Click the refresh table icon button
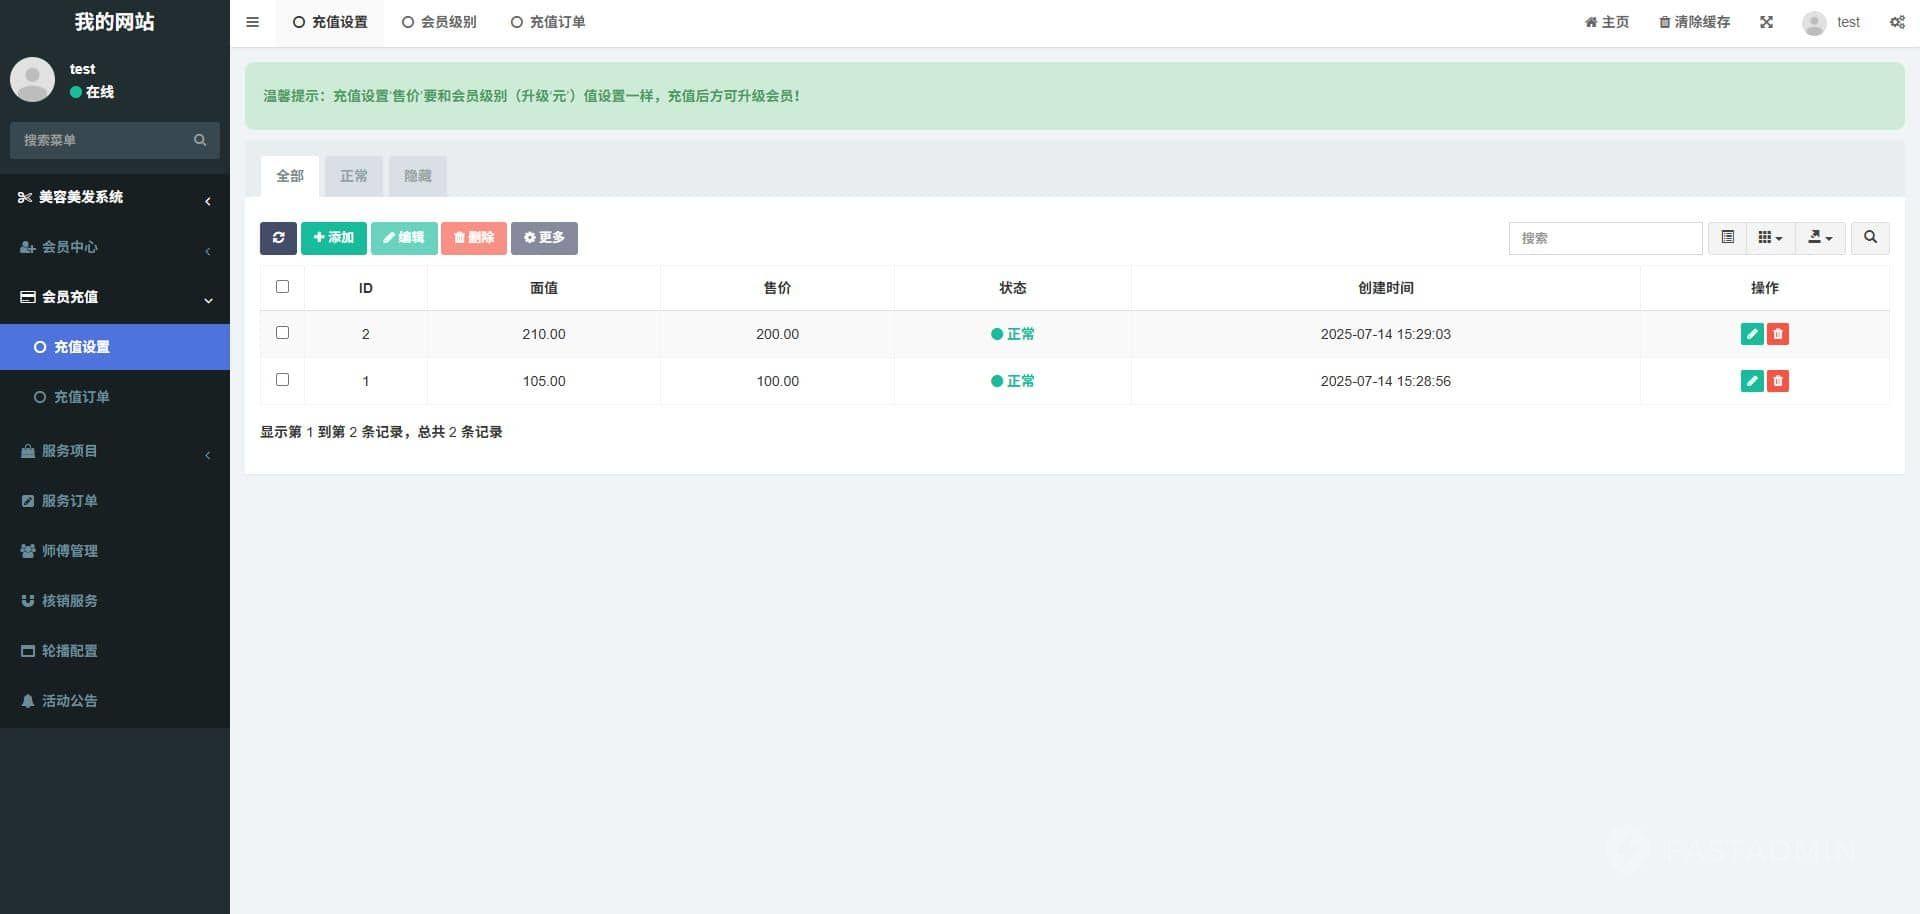Viewport: 1920px width, 914px height. pos(278,238)
